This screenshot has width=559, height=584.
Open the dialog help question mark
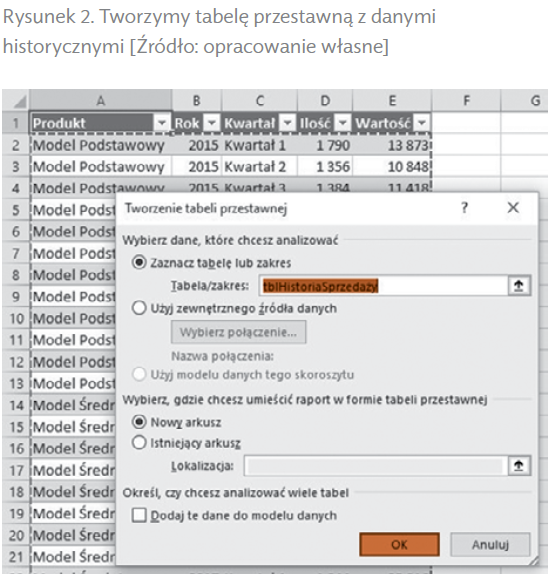coord(464,207)
